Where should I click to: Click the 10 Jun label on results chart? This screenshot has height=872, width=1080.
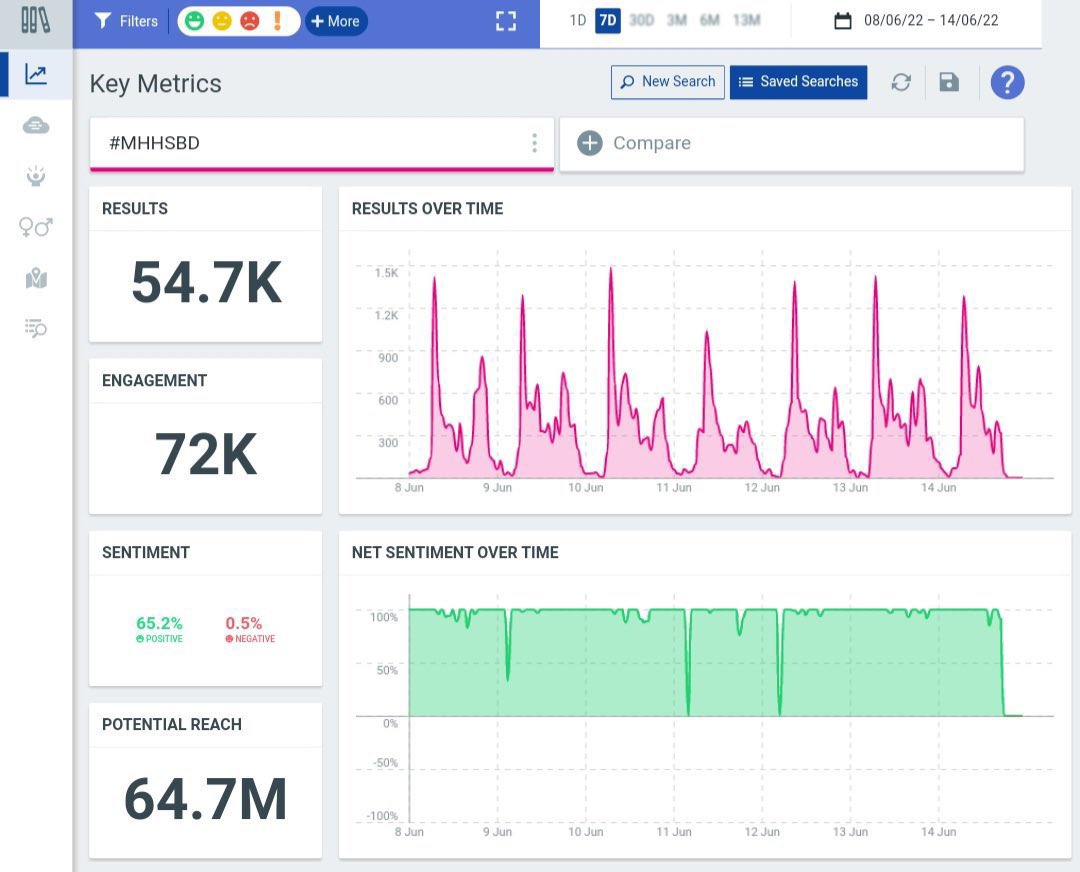[x=585, y=488]
